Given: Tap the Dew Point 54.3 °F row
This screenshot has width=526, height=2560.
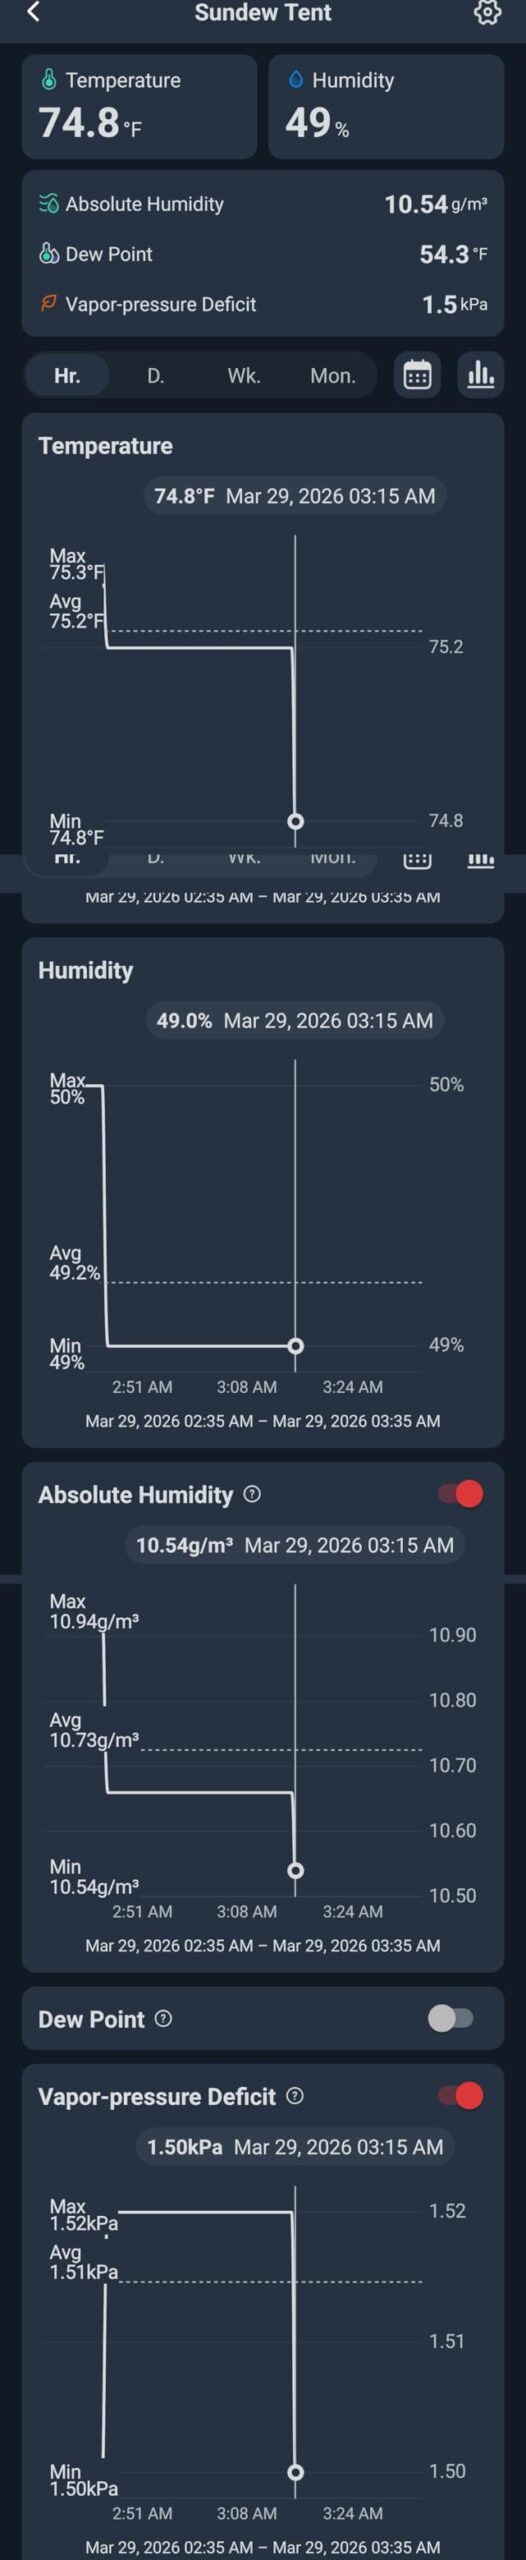Looking at the screenshot, I should click(263, 254).
